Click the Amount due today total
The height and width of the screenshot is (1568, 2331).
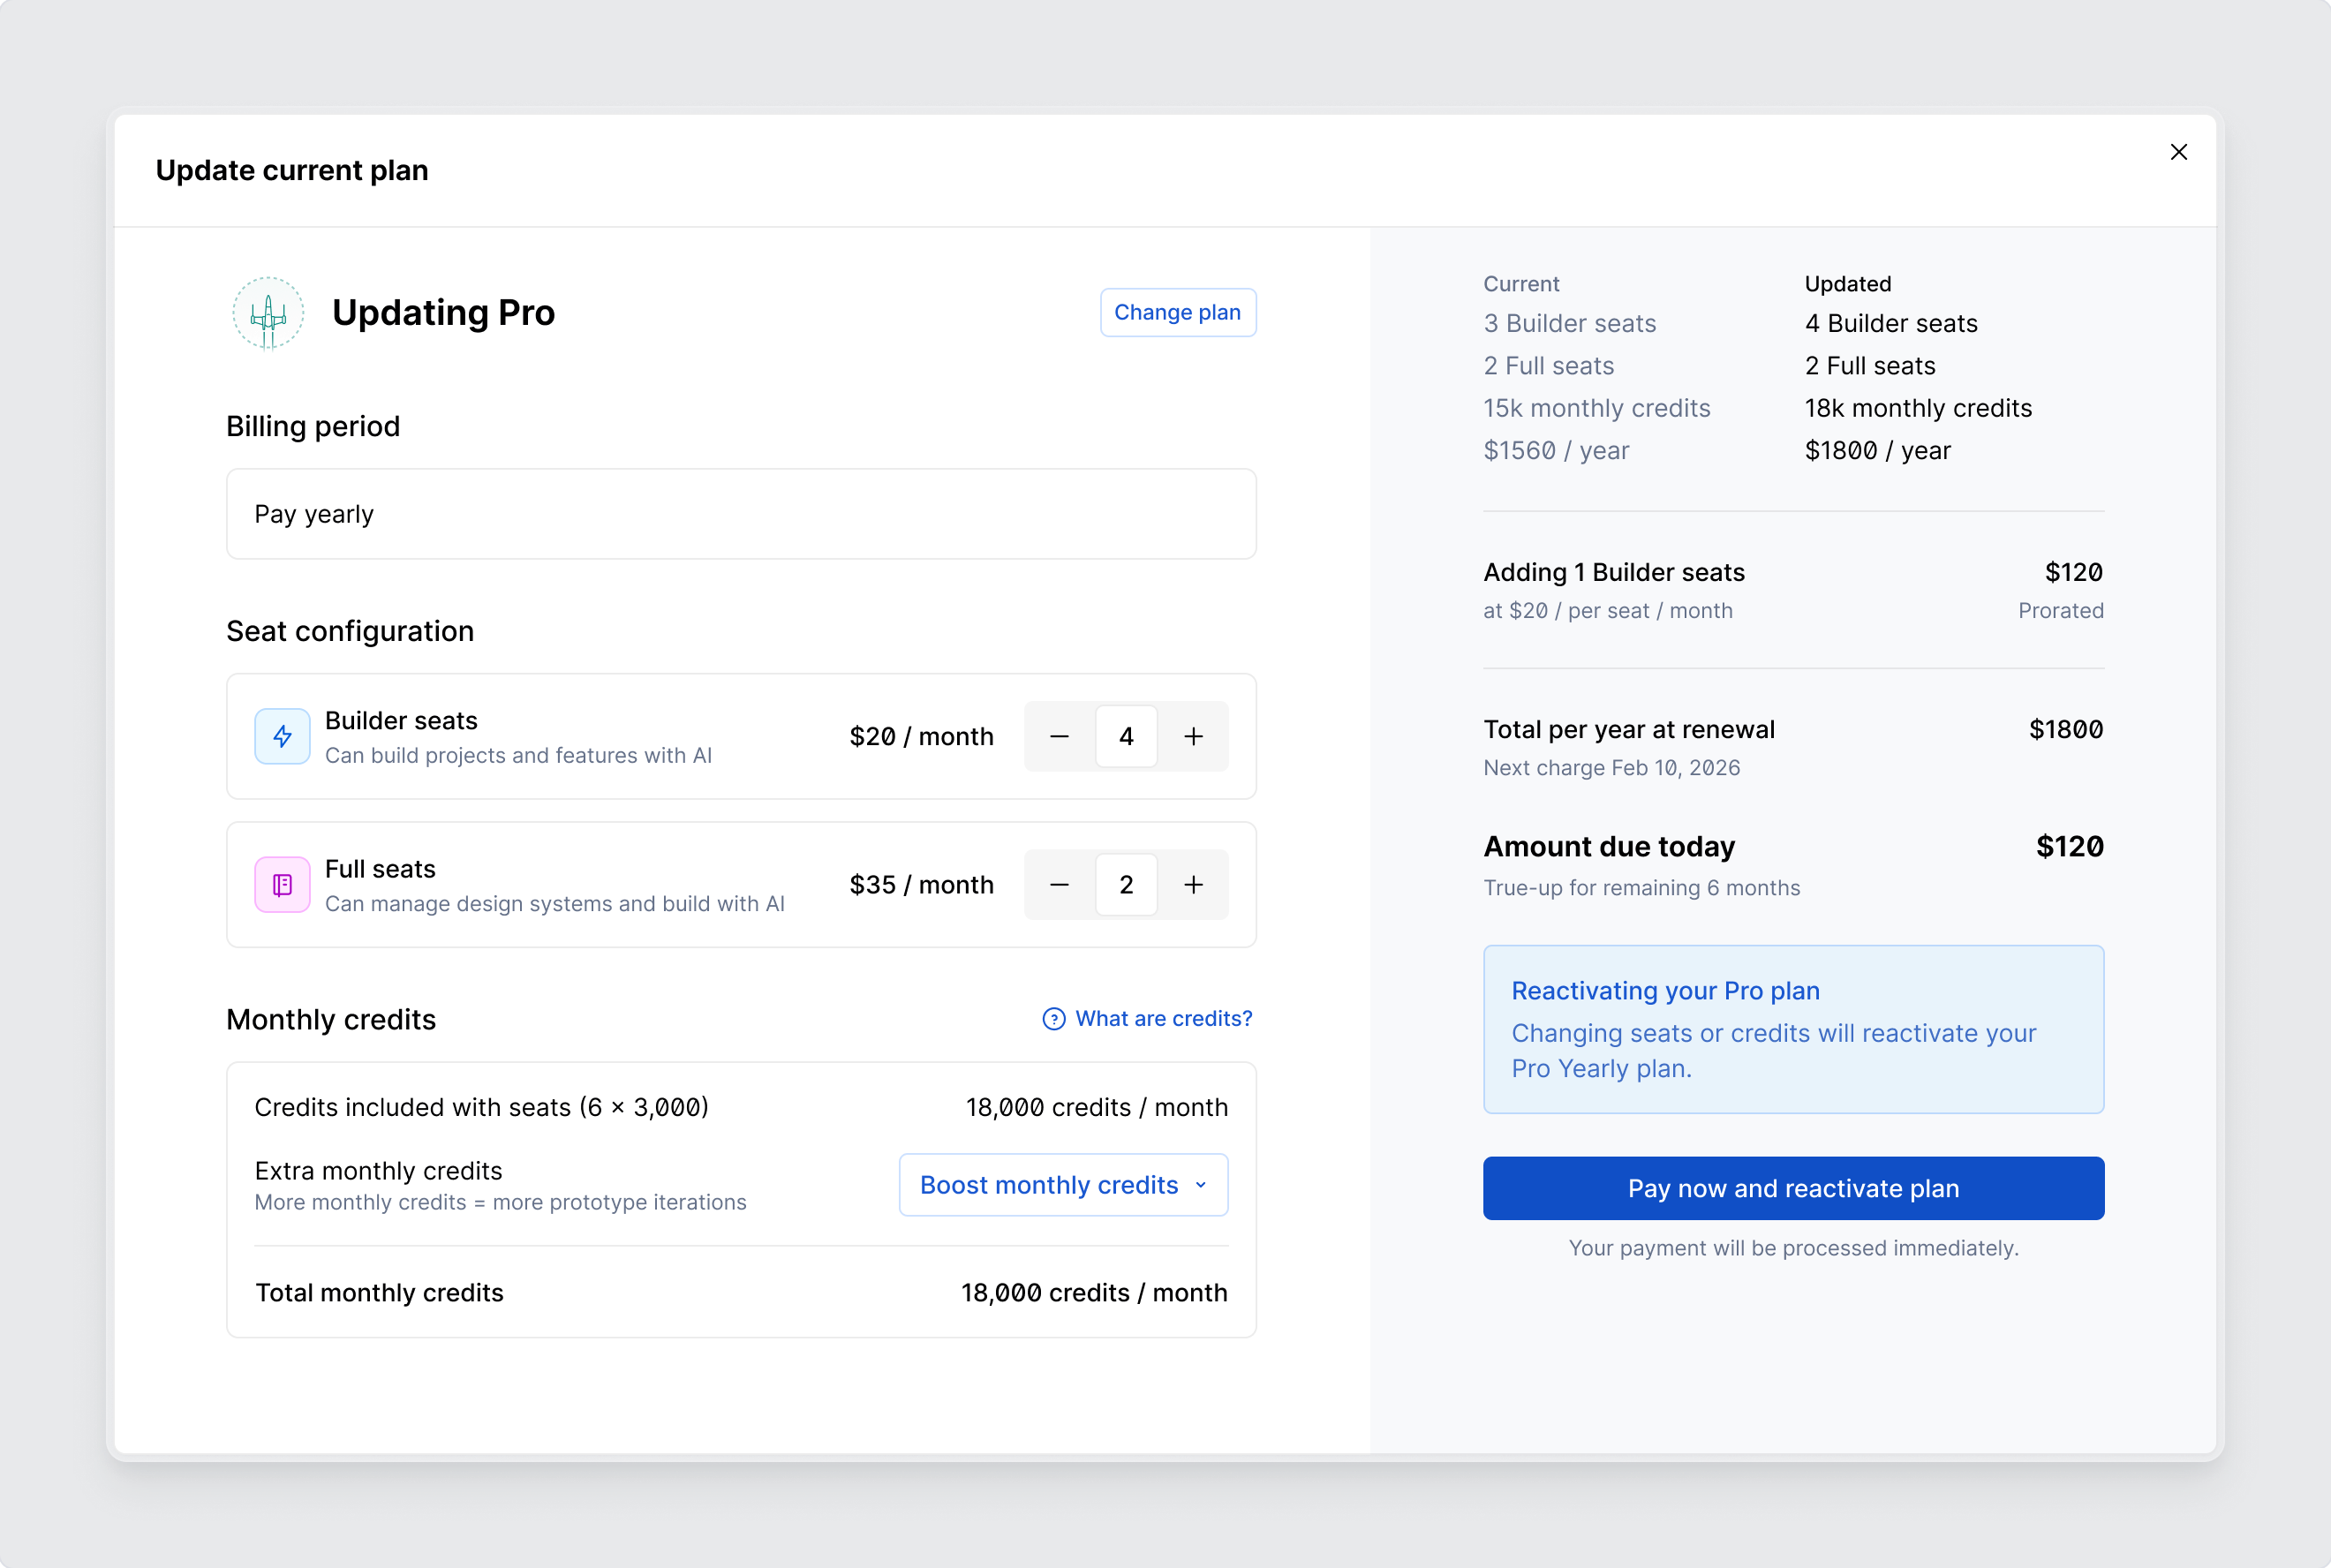click(x=2069, y=847)
